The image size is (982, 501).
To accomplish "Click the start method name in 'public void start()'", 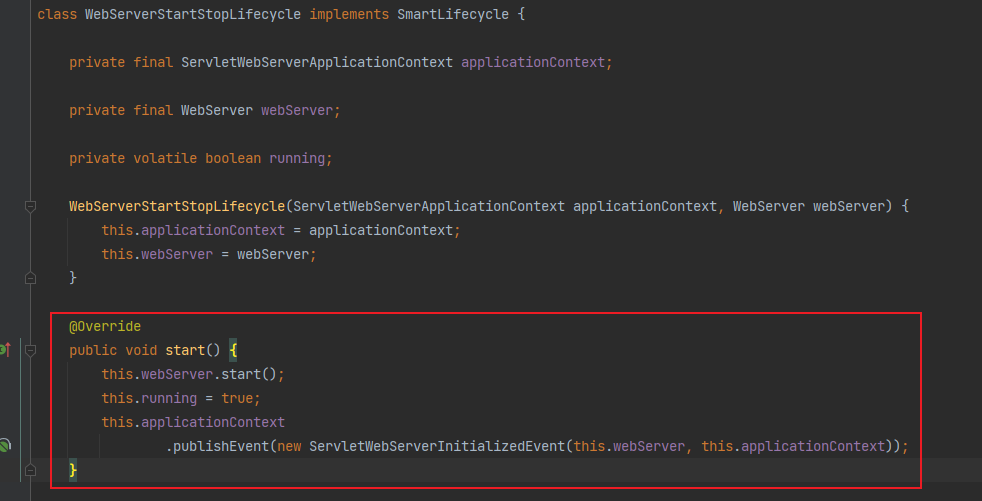I will tap(184, 350).
